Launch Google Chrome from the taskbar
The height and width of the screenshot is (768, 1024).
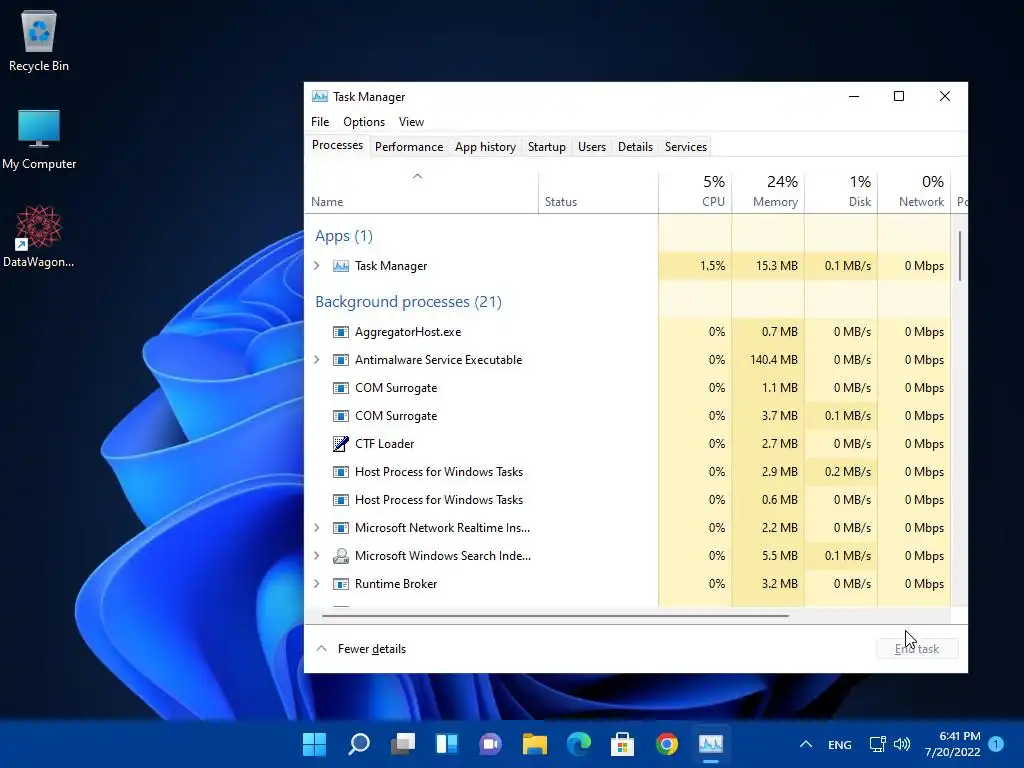[667, 744]
